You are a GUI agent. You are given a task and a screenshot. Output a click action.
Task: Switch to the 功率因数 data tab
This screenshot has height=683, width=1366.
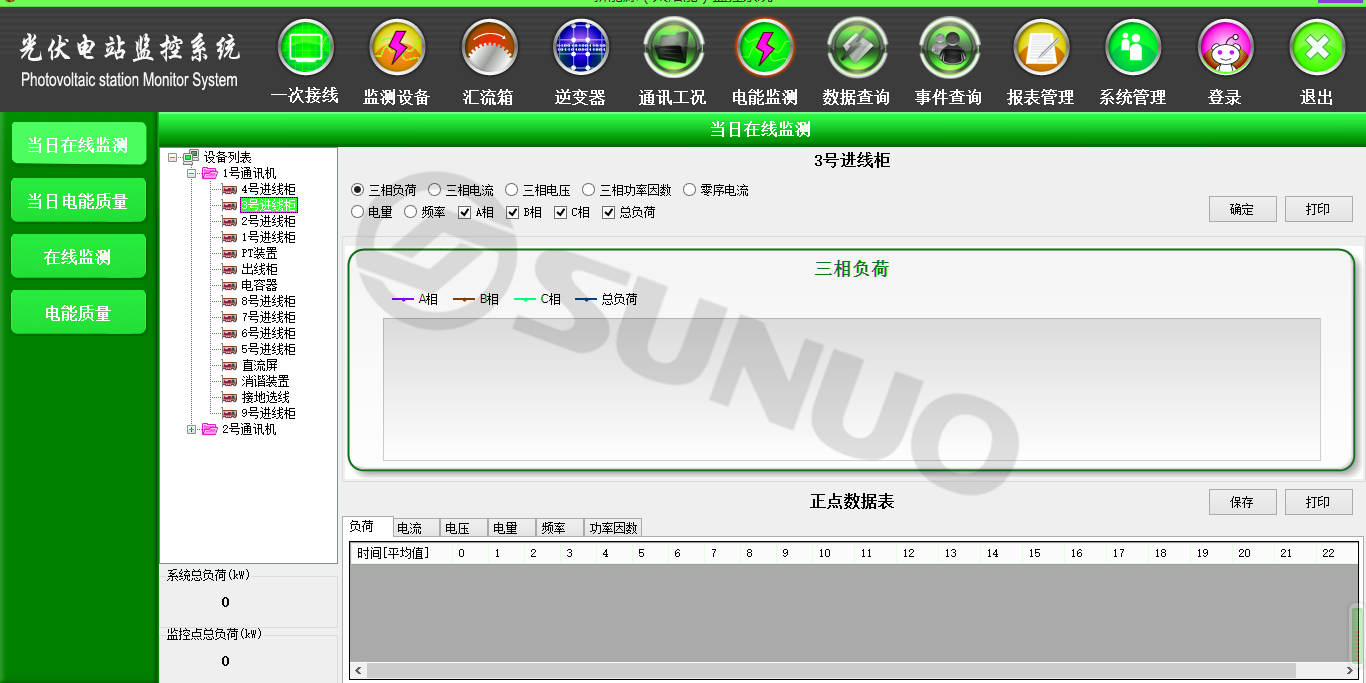pos(612,528)
